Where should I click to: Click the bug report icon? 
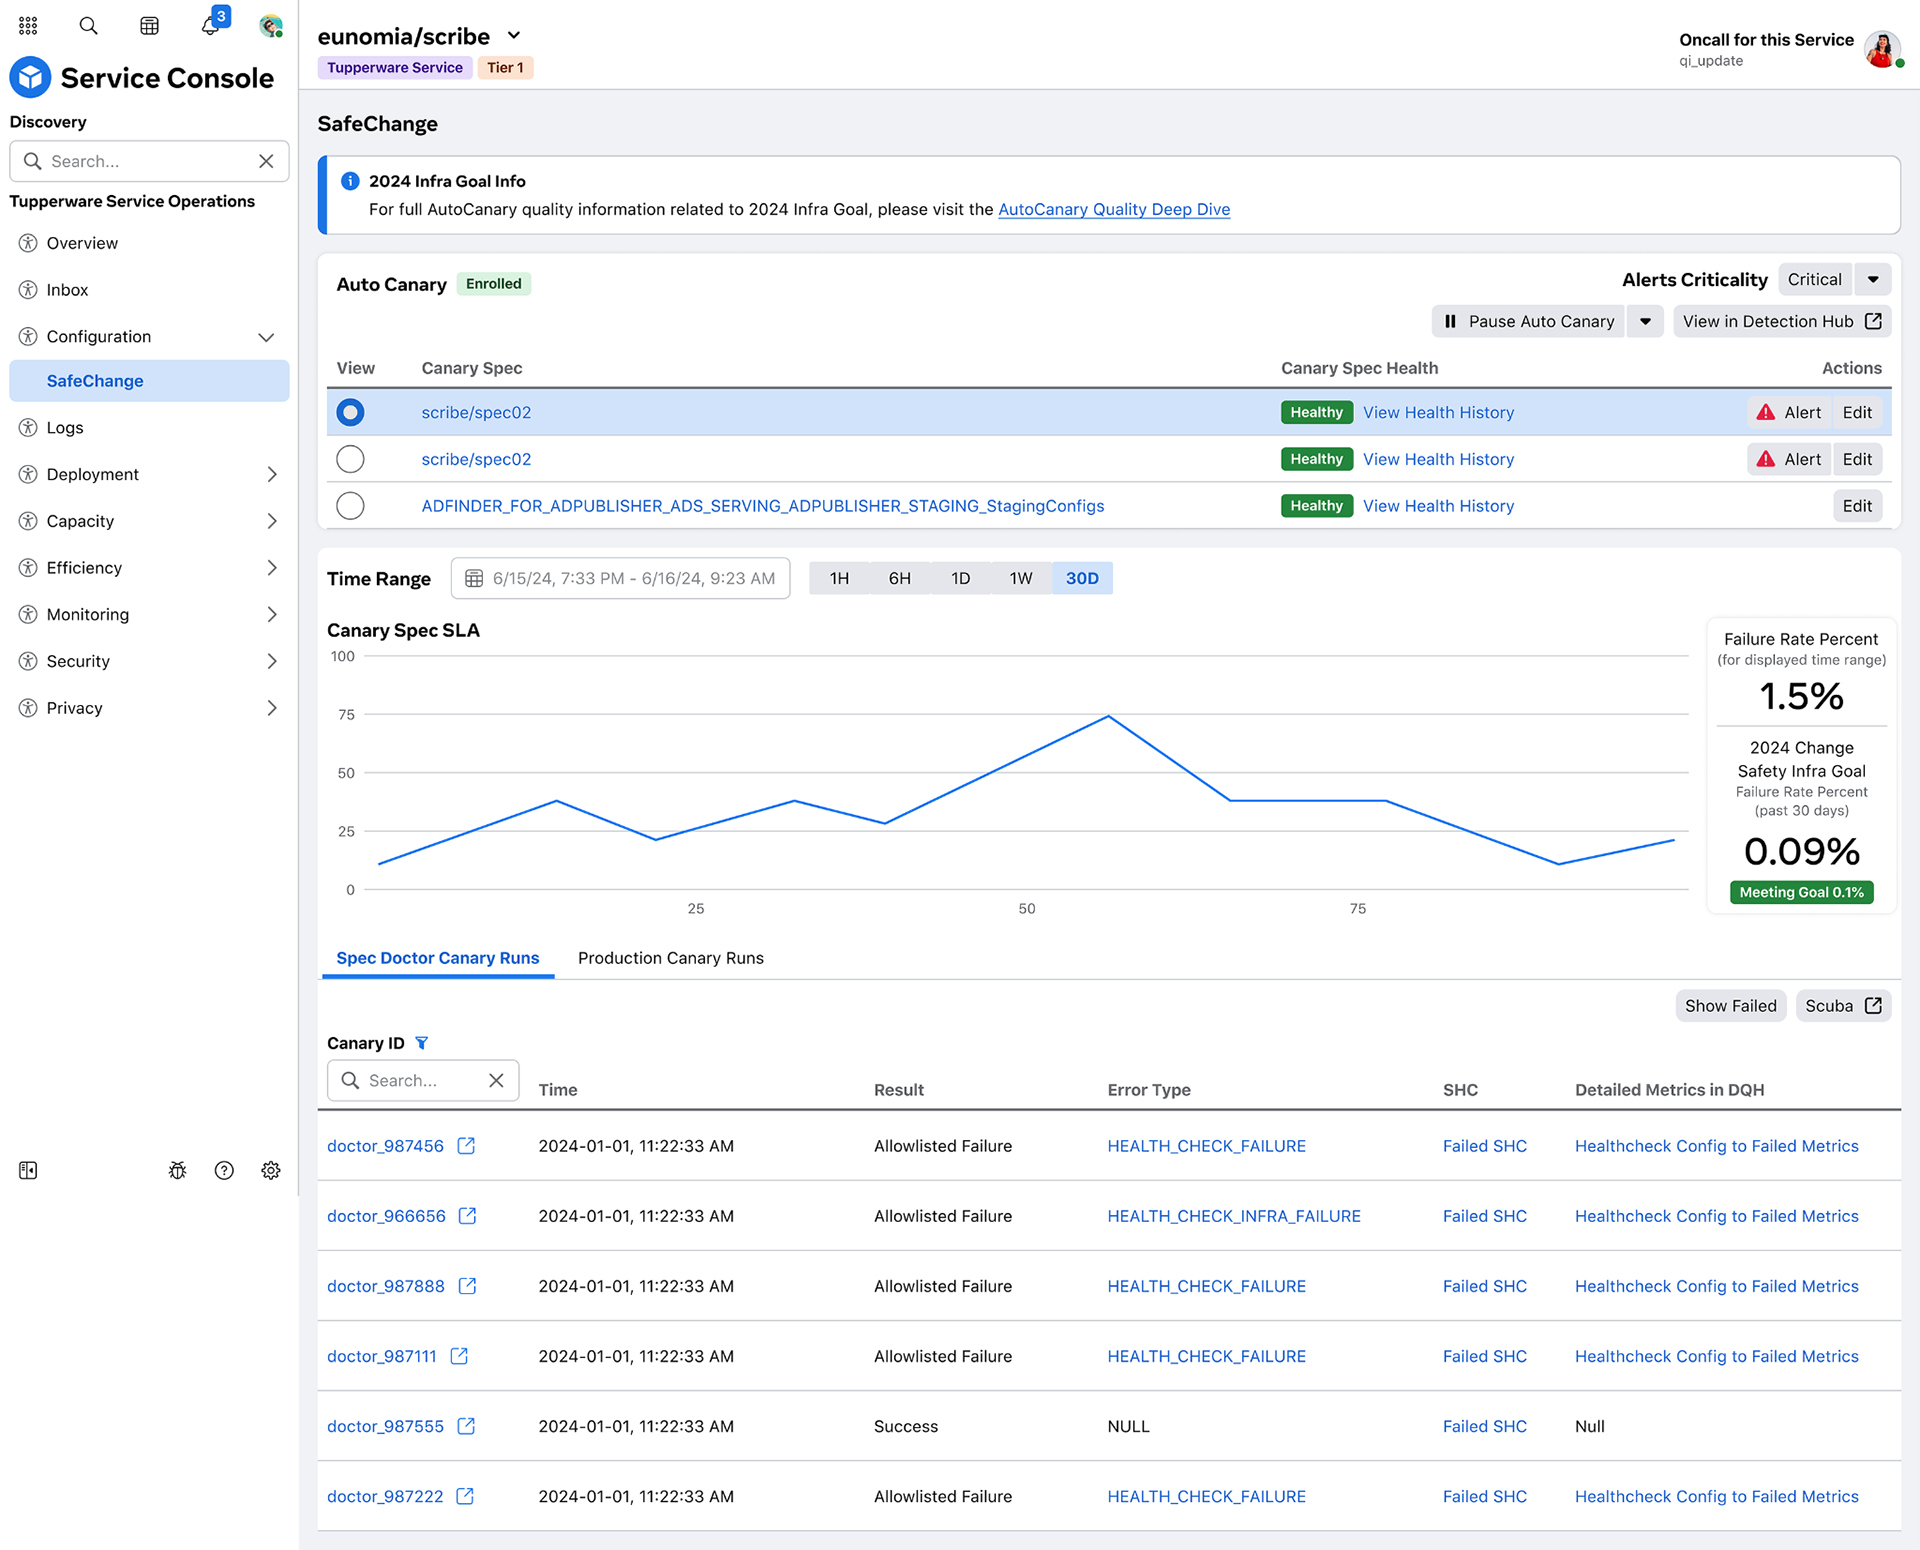coord(178,1170)
